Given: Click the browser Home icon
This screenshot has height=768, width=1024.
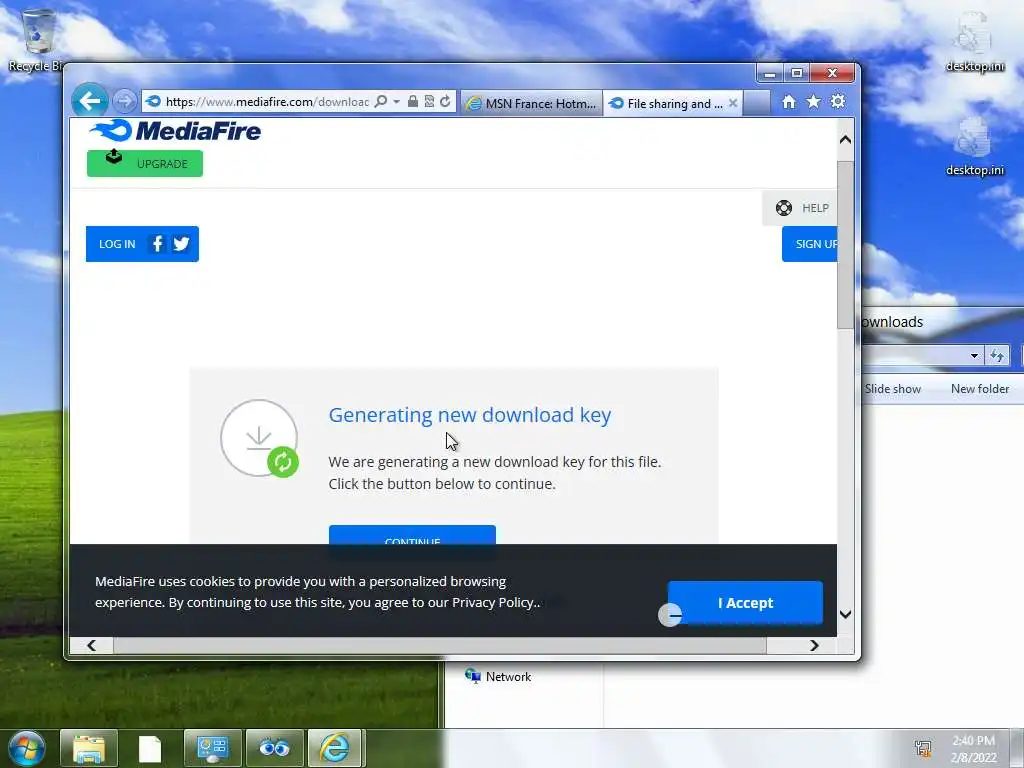Looking at the screenshot, I should (x=789, y=102).
